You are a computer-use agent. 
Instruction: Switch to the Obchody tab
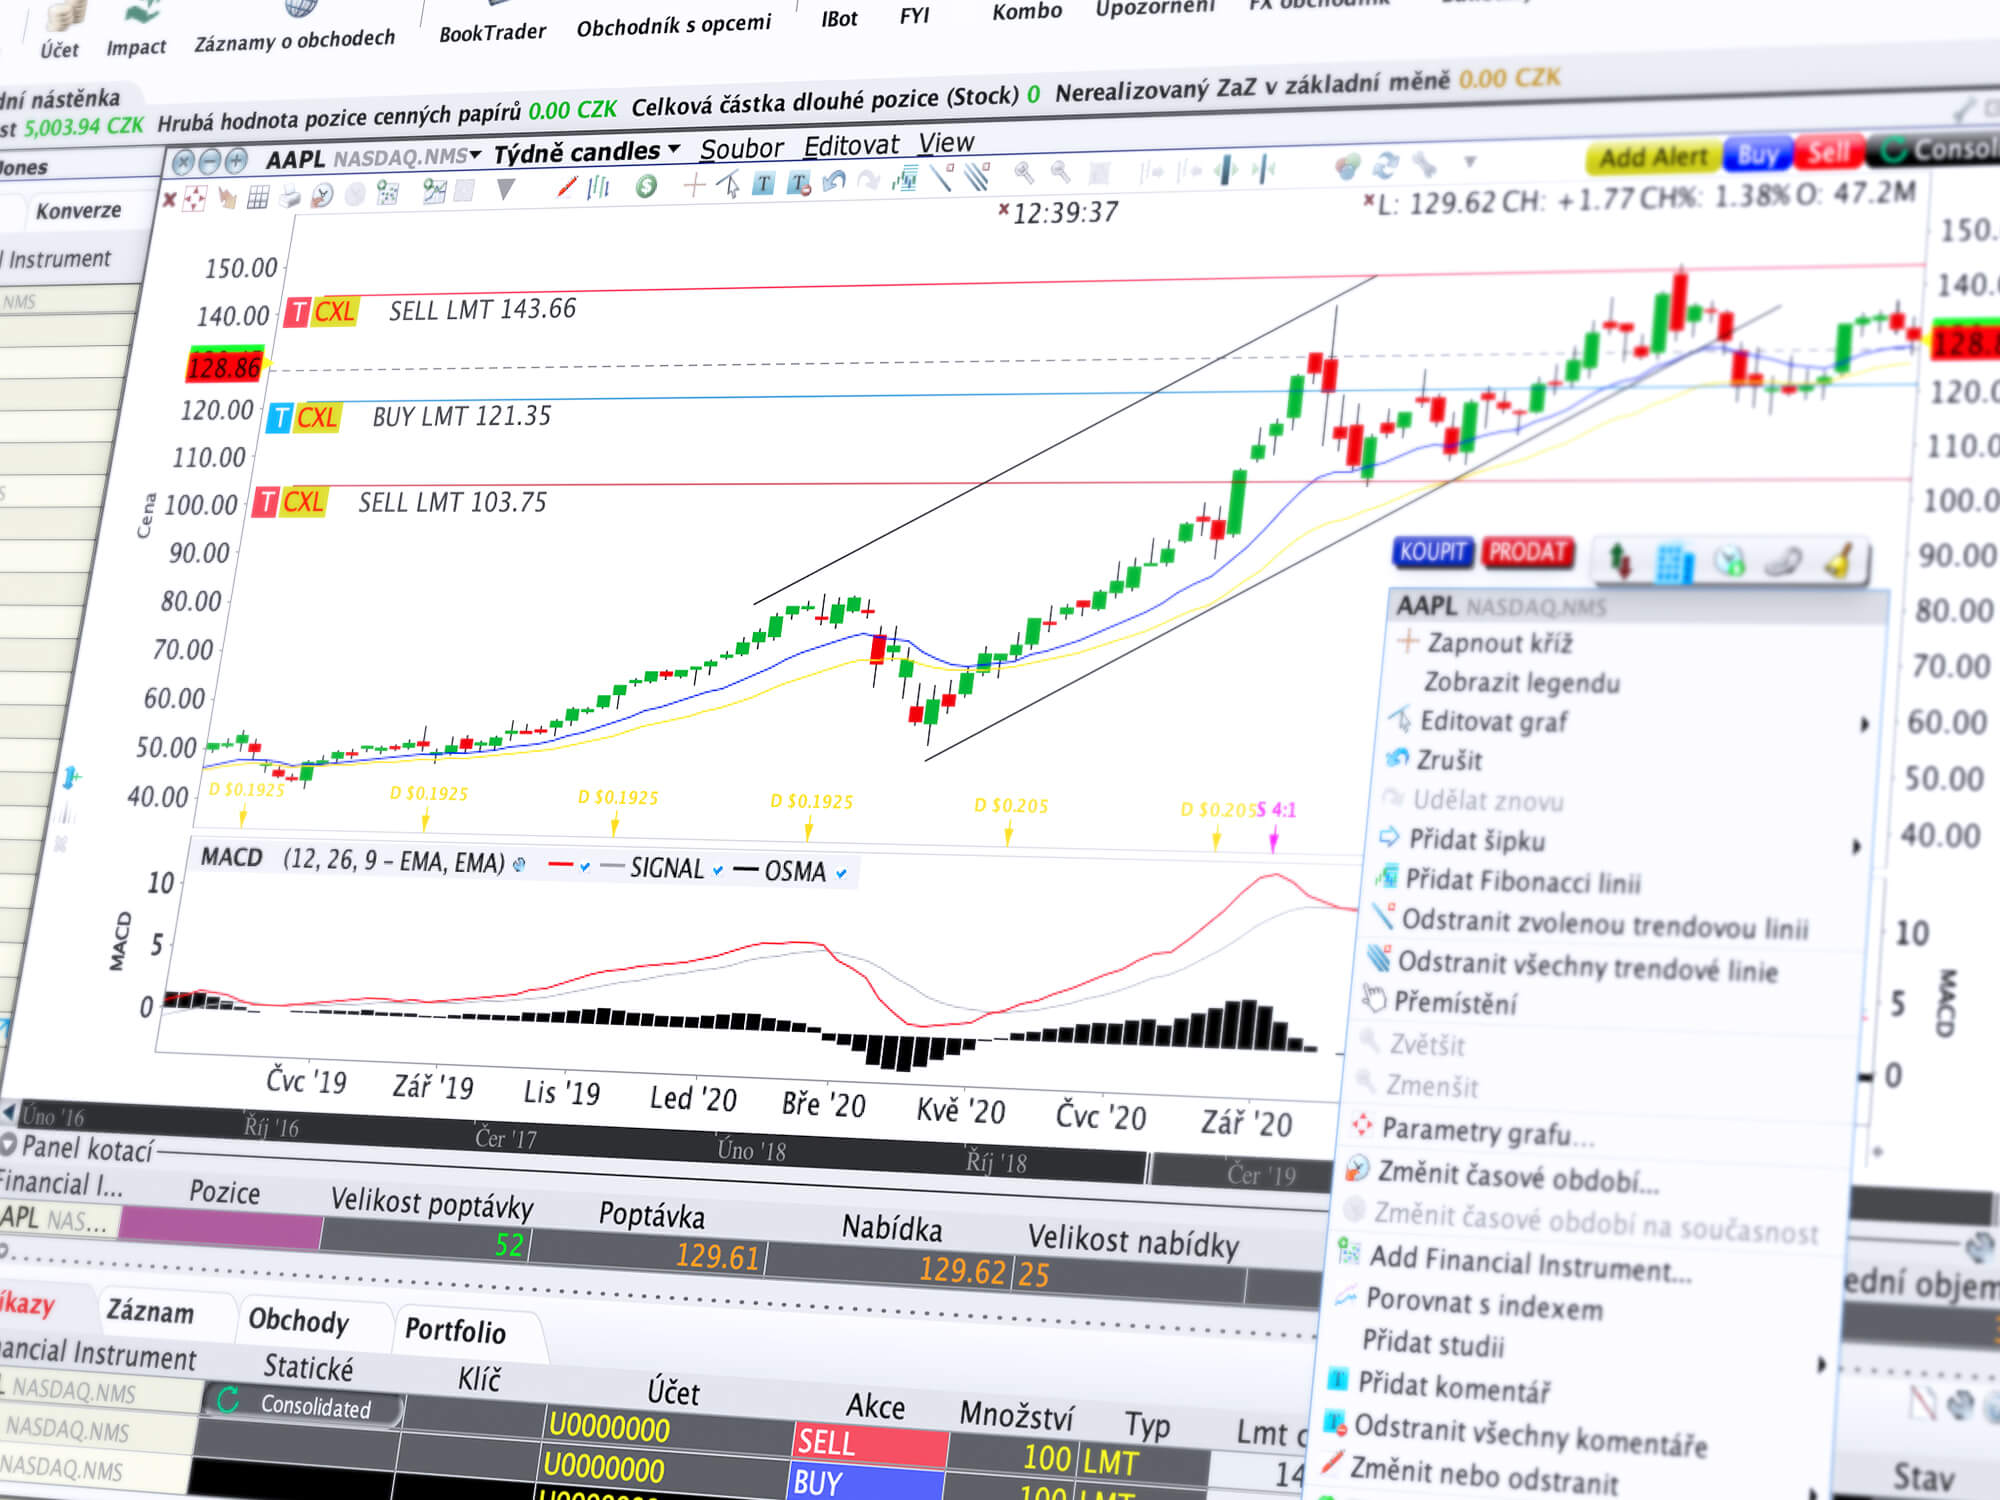(298, 1320)
